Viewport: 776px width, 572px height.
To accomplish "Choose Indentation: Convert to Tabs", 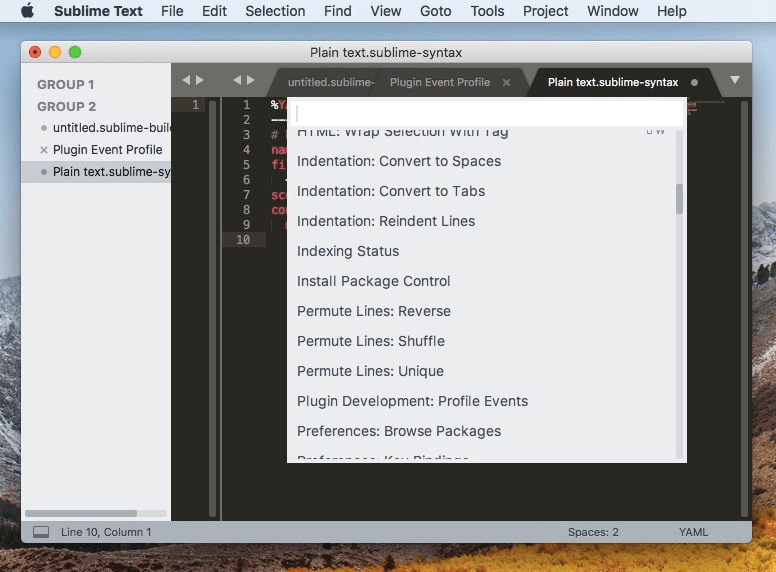I will pos(391,191).
